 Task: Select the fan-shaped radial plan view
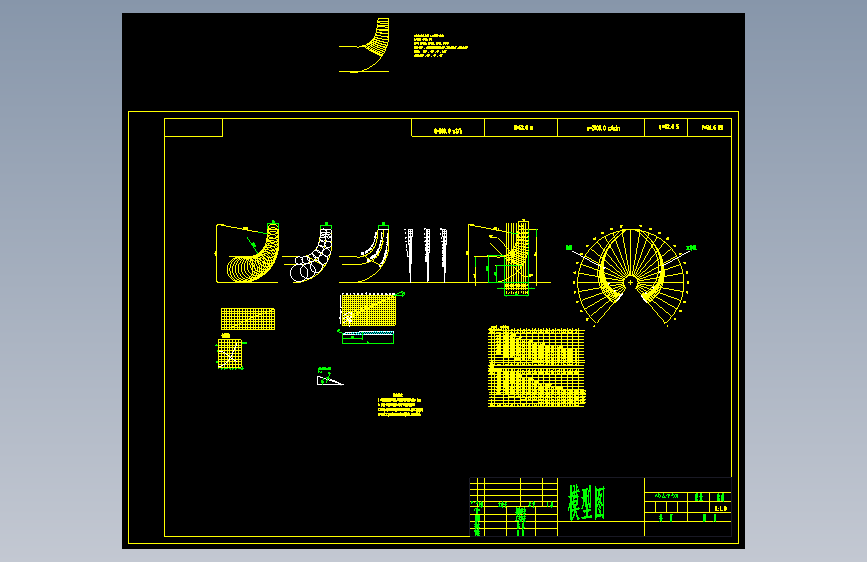coord(631,274)
